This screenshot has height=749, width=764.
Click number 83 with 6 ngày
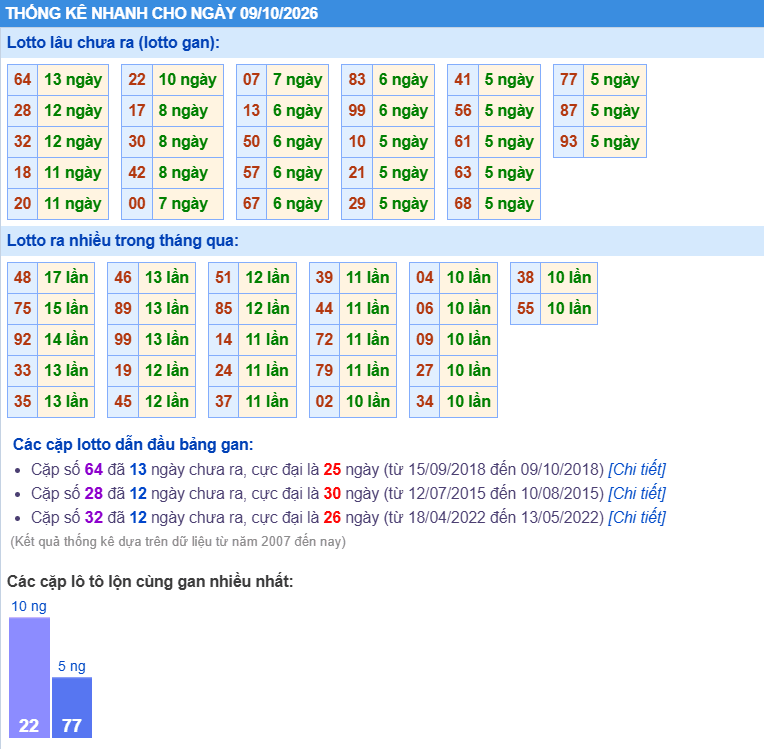[x=357, y=79]
